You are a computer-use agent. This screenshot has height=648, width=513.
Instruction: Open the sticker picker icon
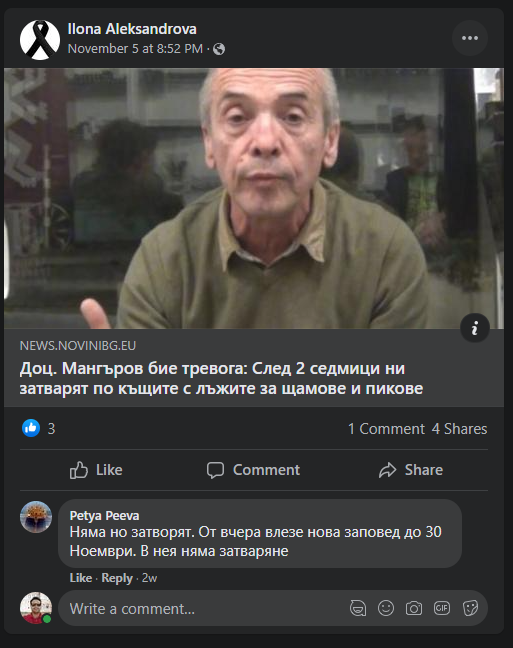(x=470, y=608)
